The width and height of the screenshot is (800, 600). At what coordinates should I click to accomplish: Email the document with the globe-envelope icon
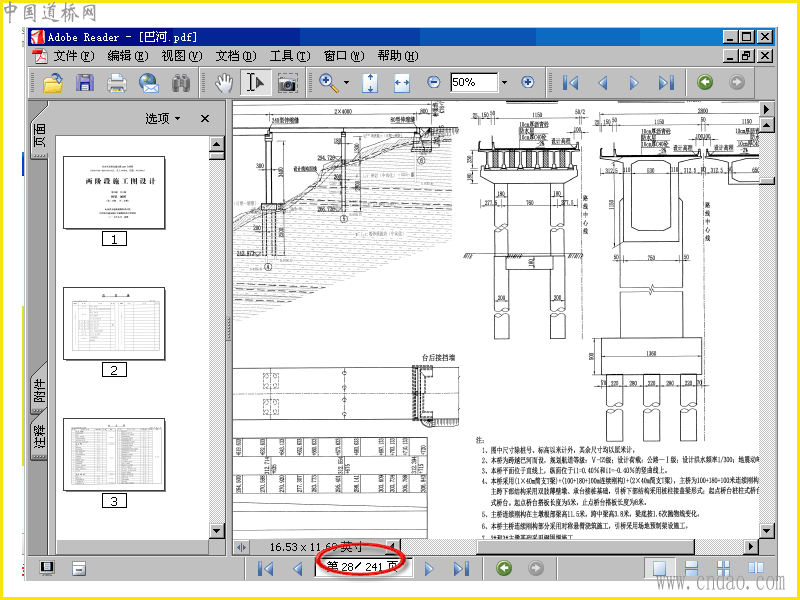coord(149,83)
